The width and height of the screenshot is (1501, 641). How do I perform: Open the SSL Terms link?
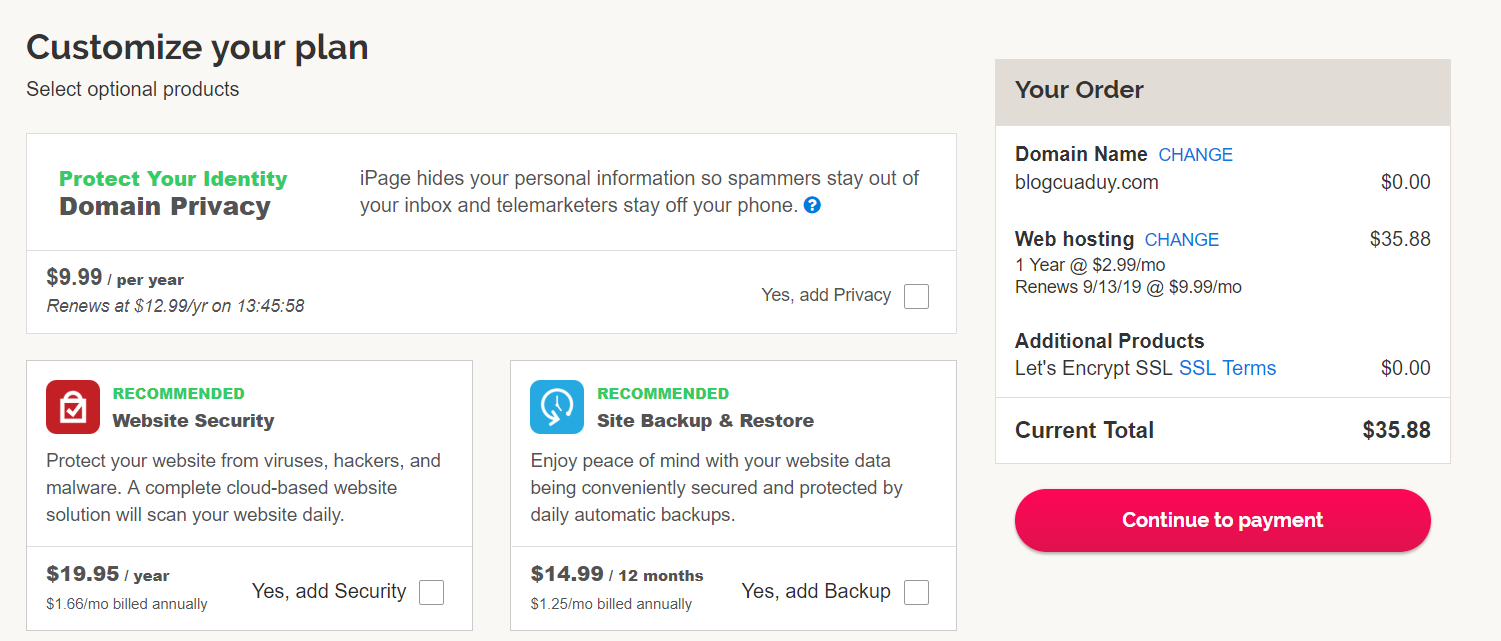point(1227,368)
